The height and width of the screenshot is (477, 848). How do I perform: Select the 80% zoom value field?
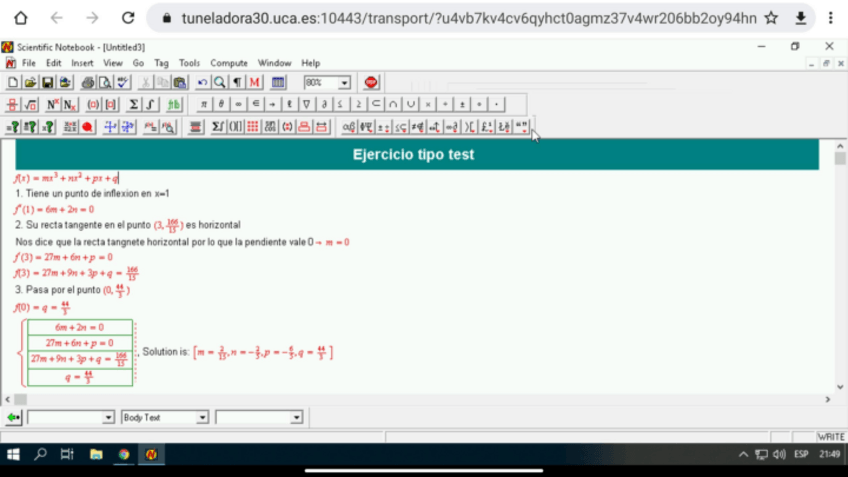[321, 83]
